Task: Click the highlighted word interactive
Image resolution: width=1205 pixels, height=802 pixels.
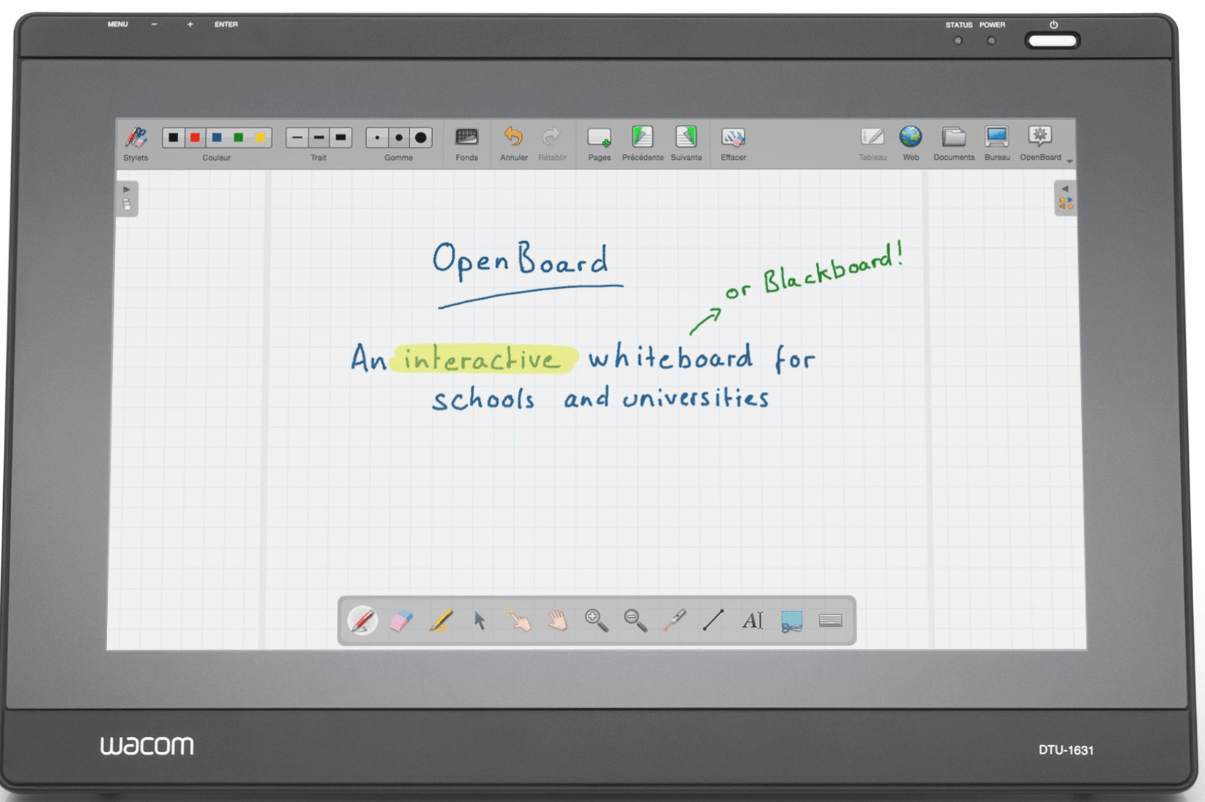Action: click(x=482, y=359)
